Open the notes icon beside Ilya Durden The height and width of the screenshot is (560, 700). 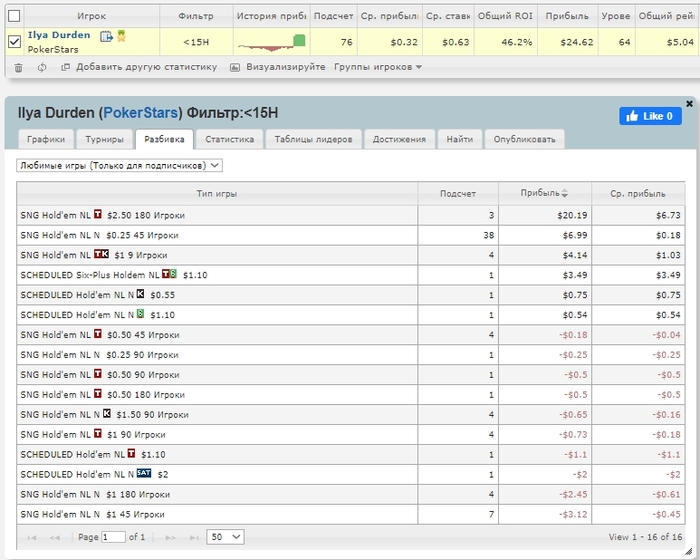106,36
